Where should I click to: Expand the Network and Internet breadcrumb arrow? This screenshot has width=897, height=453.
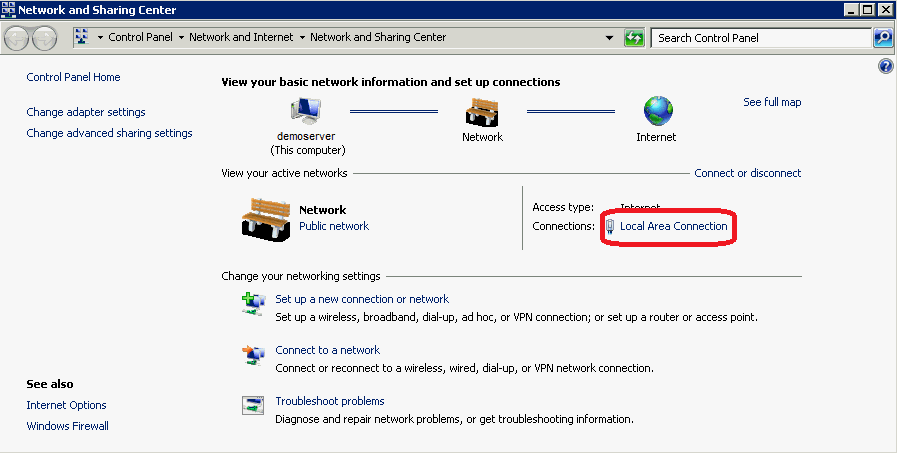(x=301, y=38)
